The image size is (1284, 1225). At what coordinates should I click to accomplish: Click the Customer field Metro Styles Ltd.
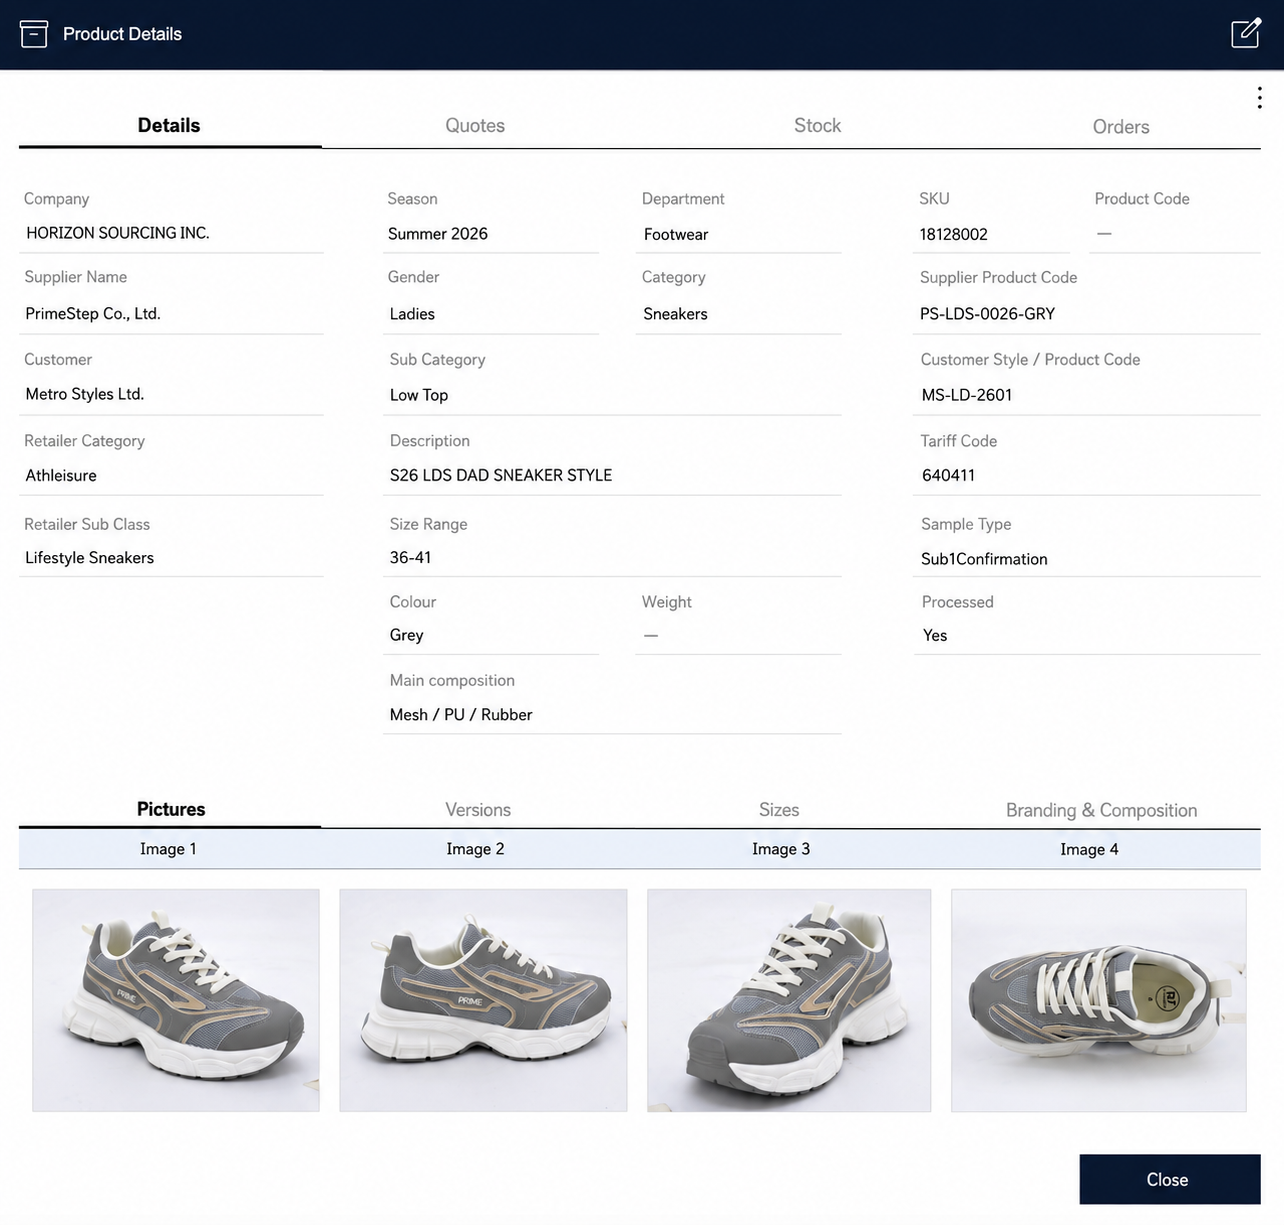[x=171, y=394]
